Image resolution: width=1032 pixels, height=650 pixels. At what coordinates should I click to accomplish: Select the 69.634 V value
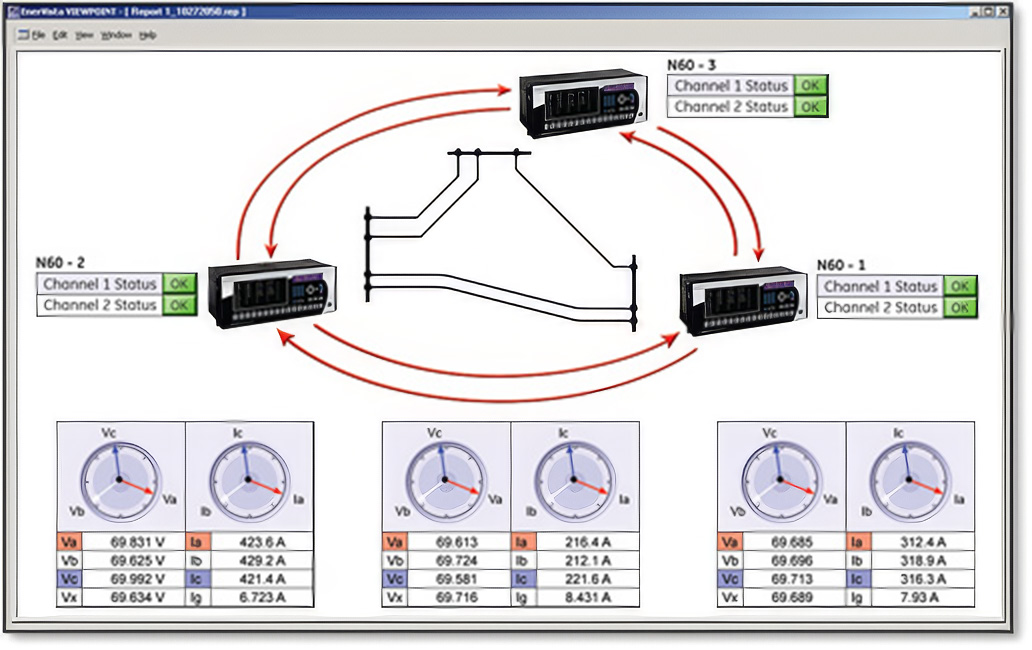pos(137,597)
